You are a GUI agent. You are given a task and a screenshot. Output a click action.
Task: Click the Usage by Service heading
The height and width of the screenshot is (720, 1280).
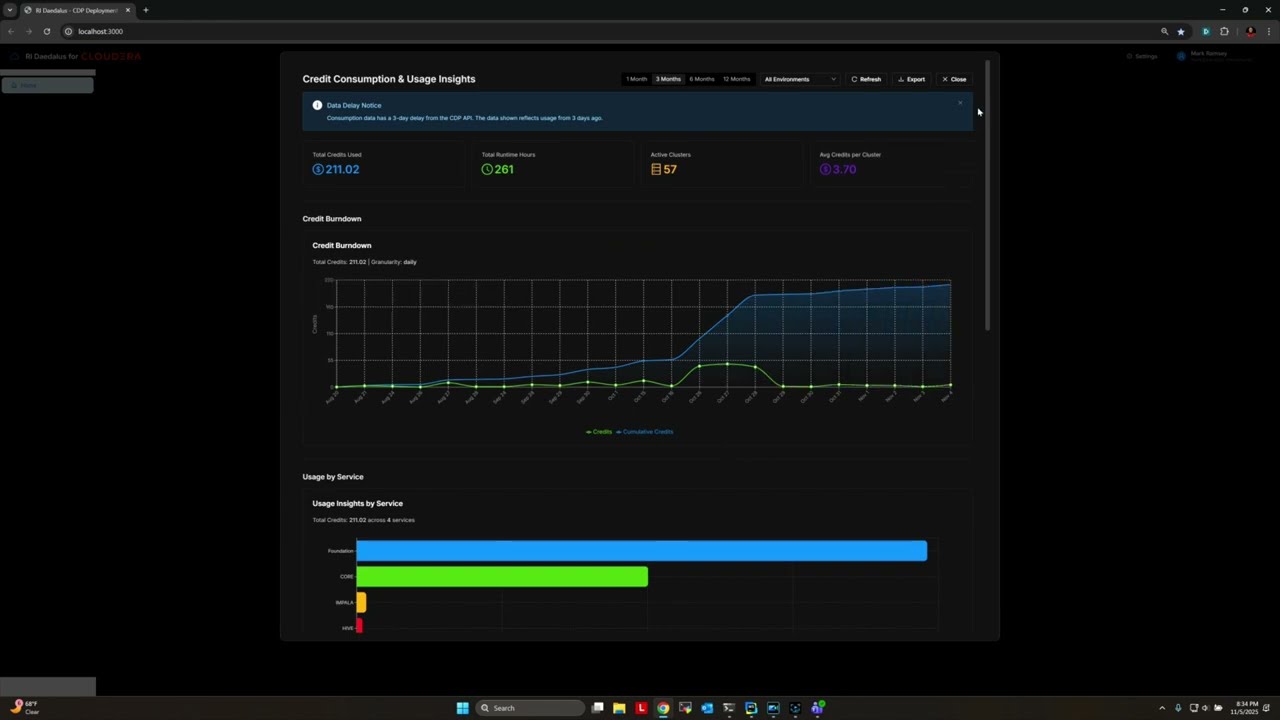coord(333,477)
